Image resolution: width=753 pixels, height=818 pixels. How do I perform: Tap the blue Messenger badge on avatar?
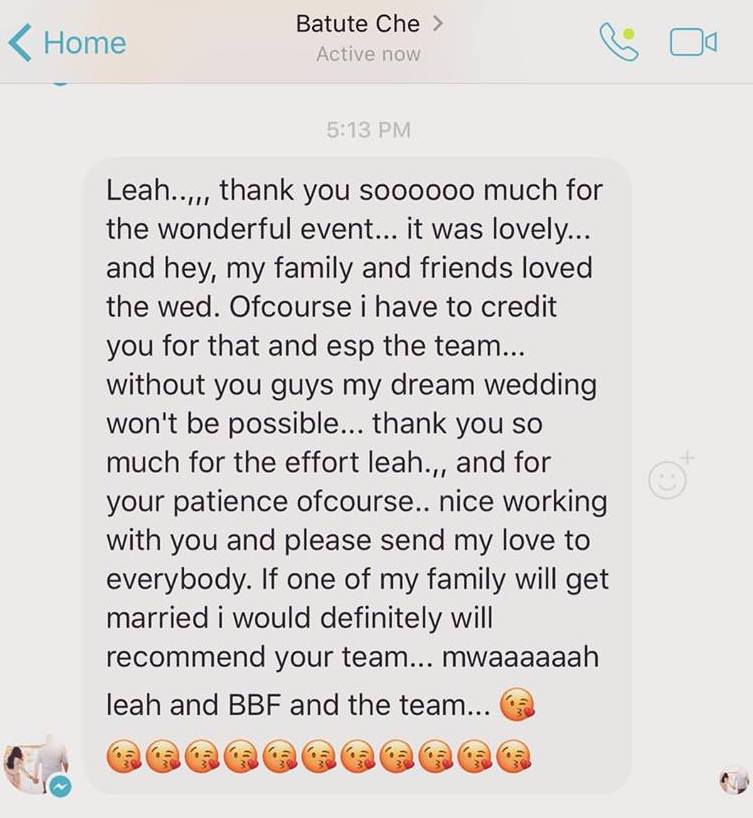(60, 786)
